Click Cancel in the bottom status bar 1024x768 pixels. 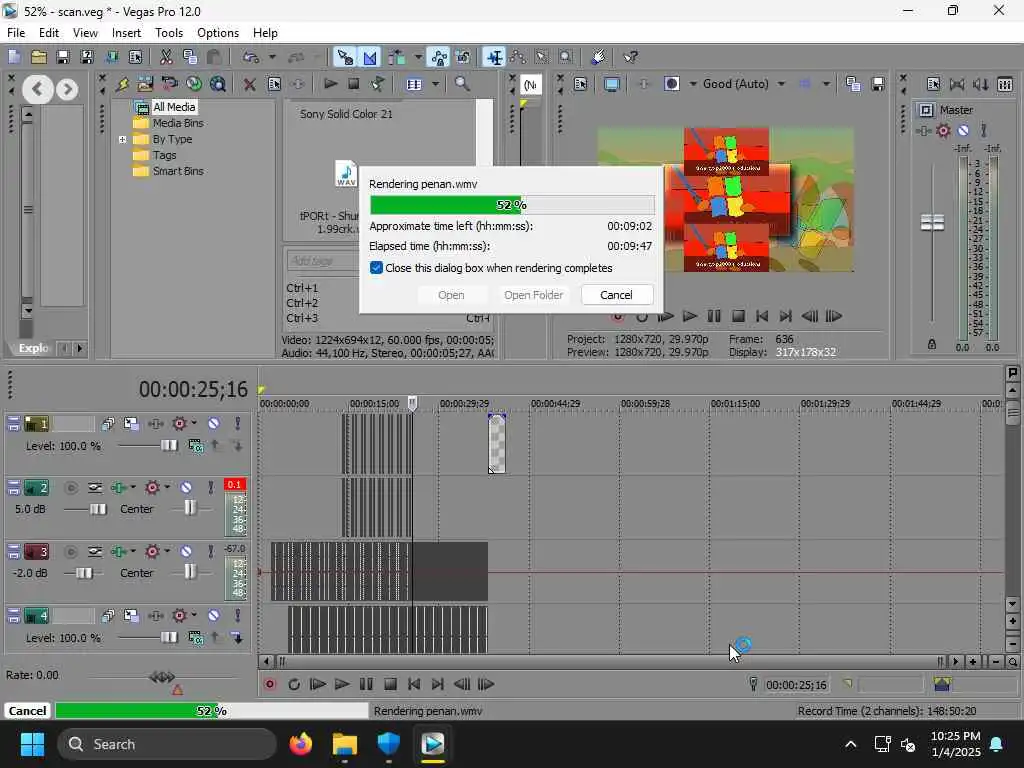[x=27, y=711]
